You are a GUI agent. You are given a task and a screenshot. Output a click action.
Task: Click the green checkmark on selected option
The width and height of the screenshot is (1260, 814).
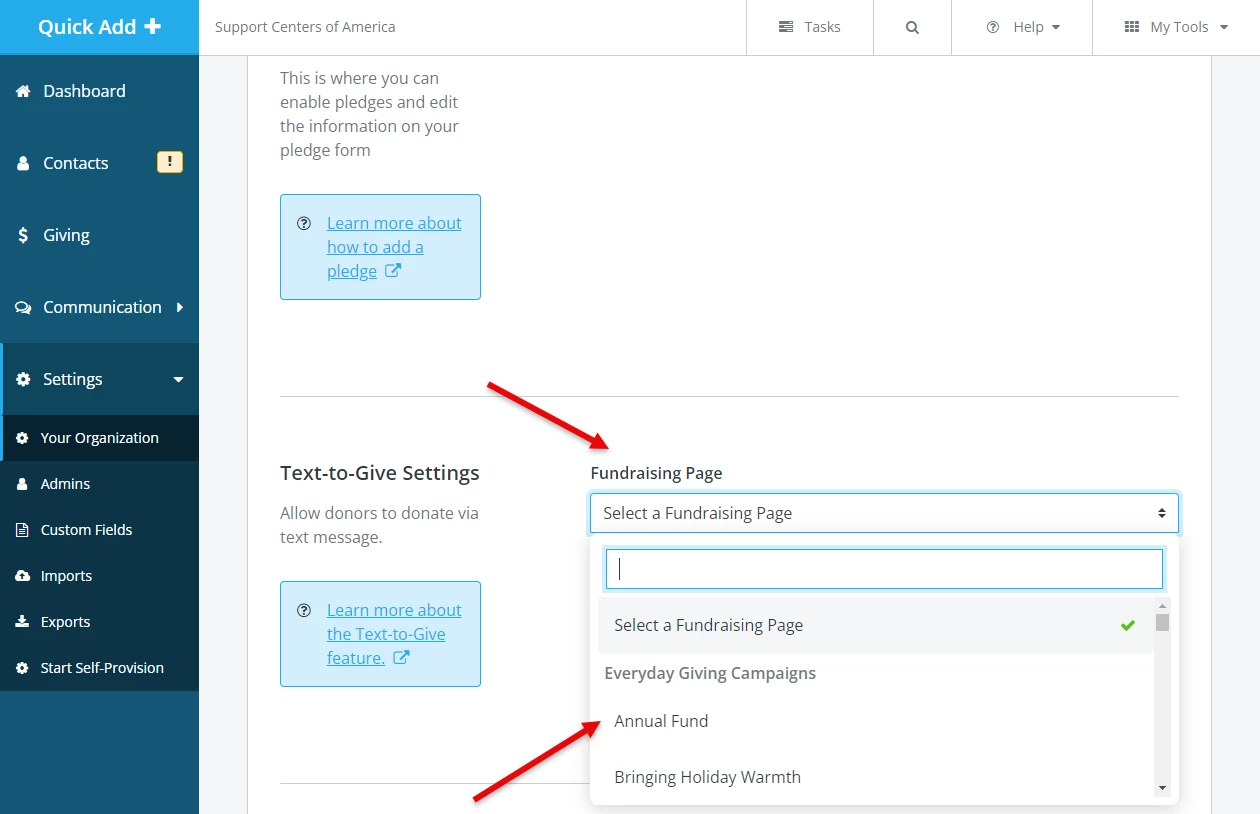(1128, 625)
